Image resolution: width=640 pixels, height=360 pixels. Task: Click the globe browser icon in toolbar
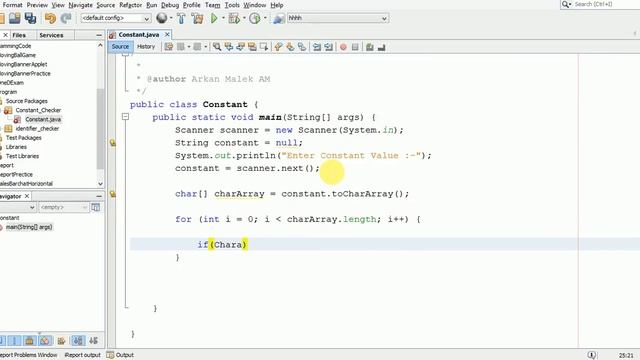(162, 18)
